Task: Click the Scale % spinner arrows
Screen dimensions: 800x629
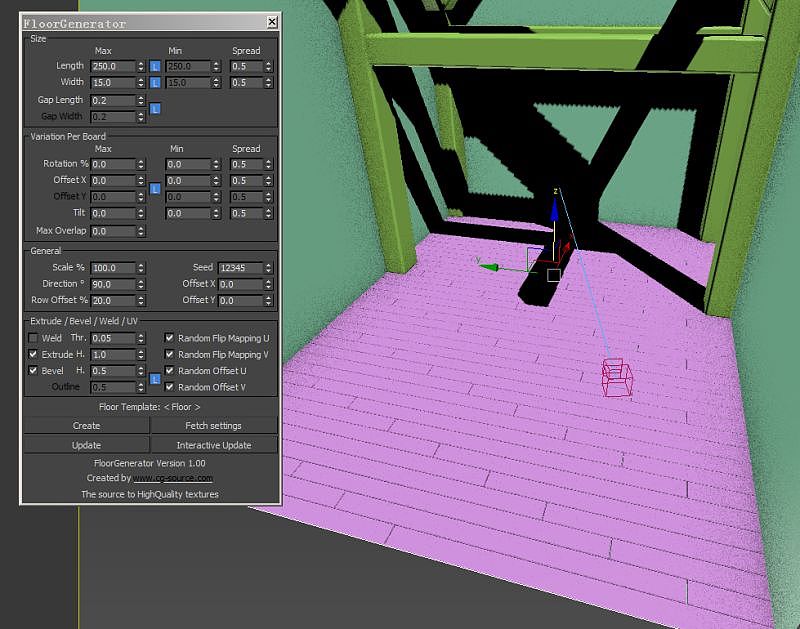Action: (141, 268)
